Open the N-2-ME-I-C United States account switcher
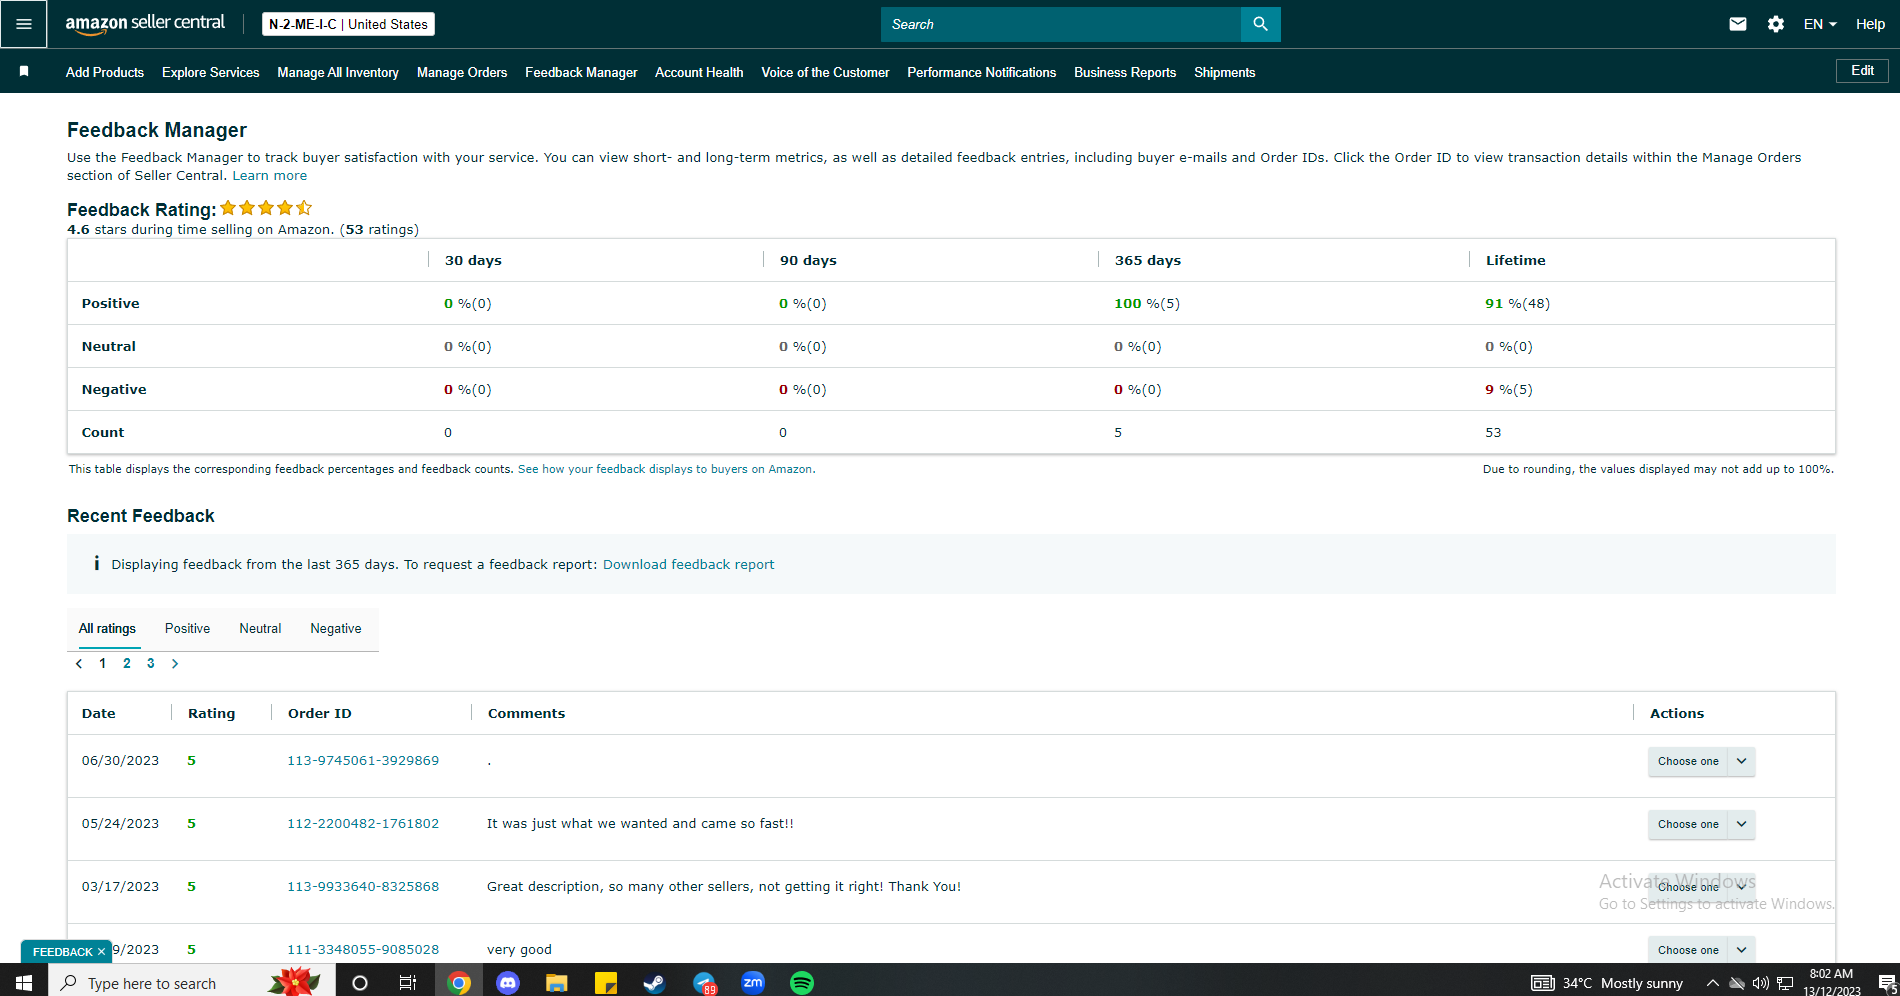The image size is (1900, 996). pos(348,24)
